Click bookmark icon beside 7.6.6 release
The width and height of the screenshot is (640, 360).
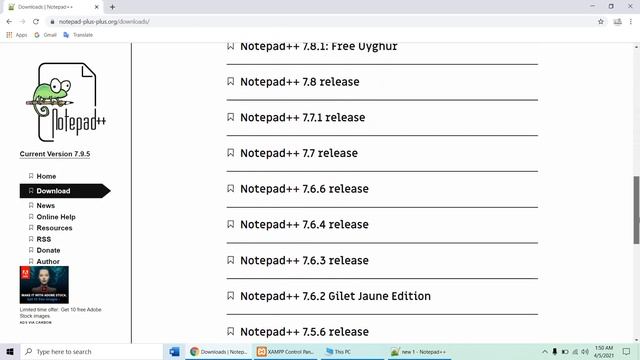(x=231, y=188)
